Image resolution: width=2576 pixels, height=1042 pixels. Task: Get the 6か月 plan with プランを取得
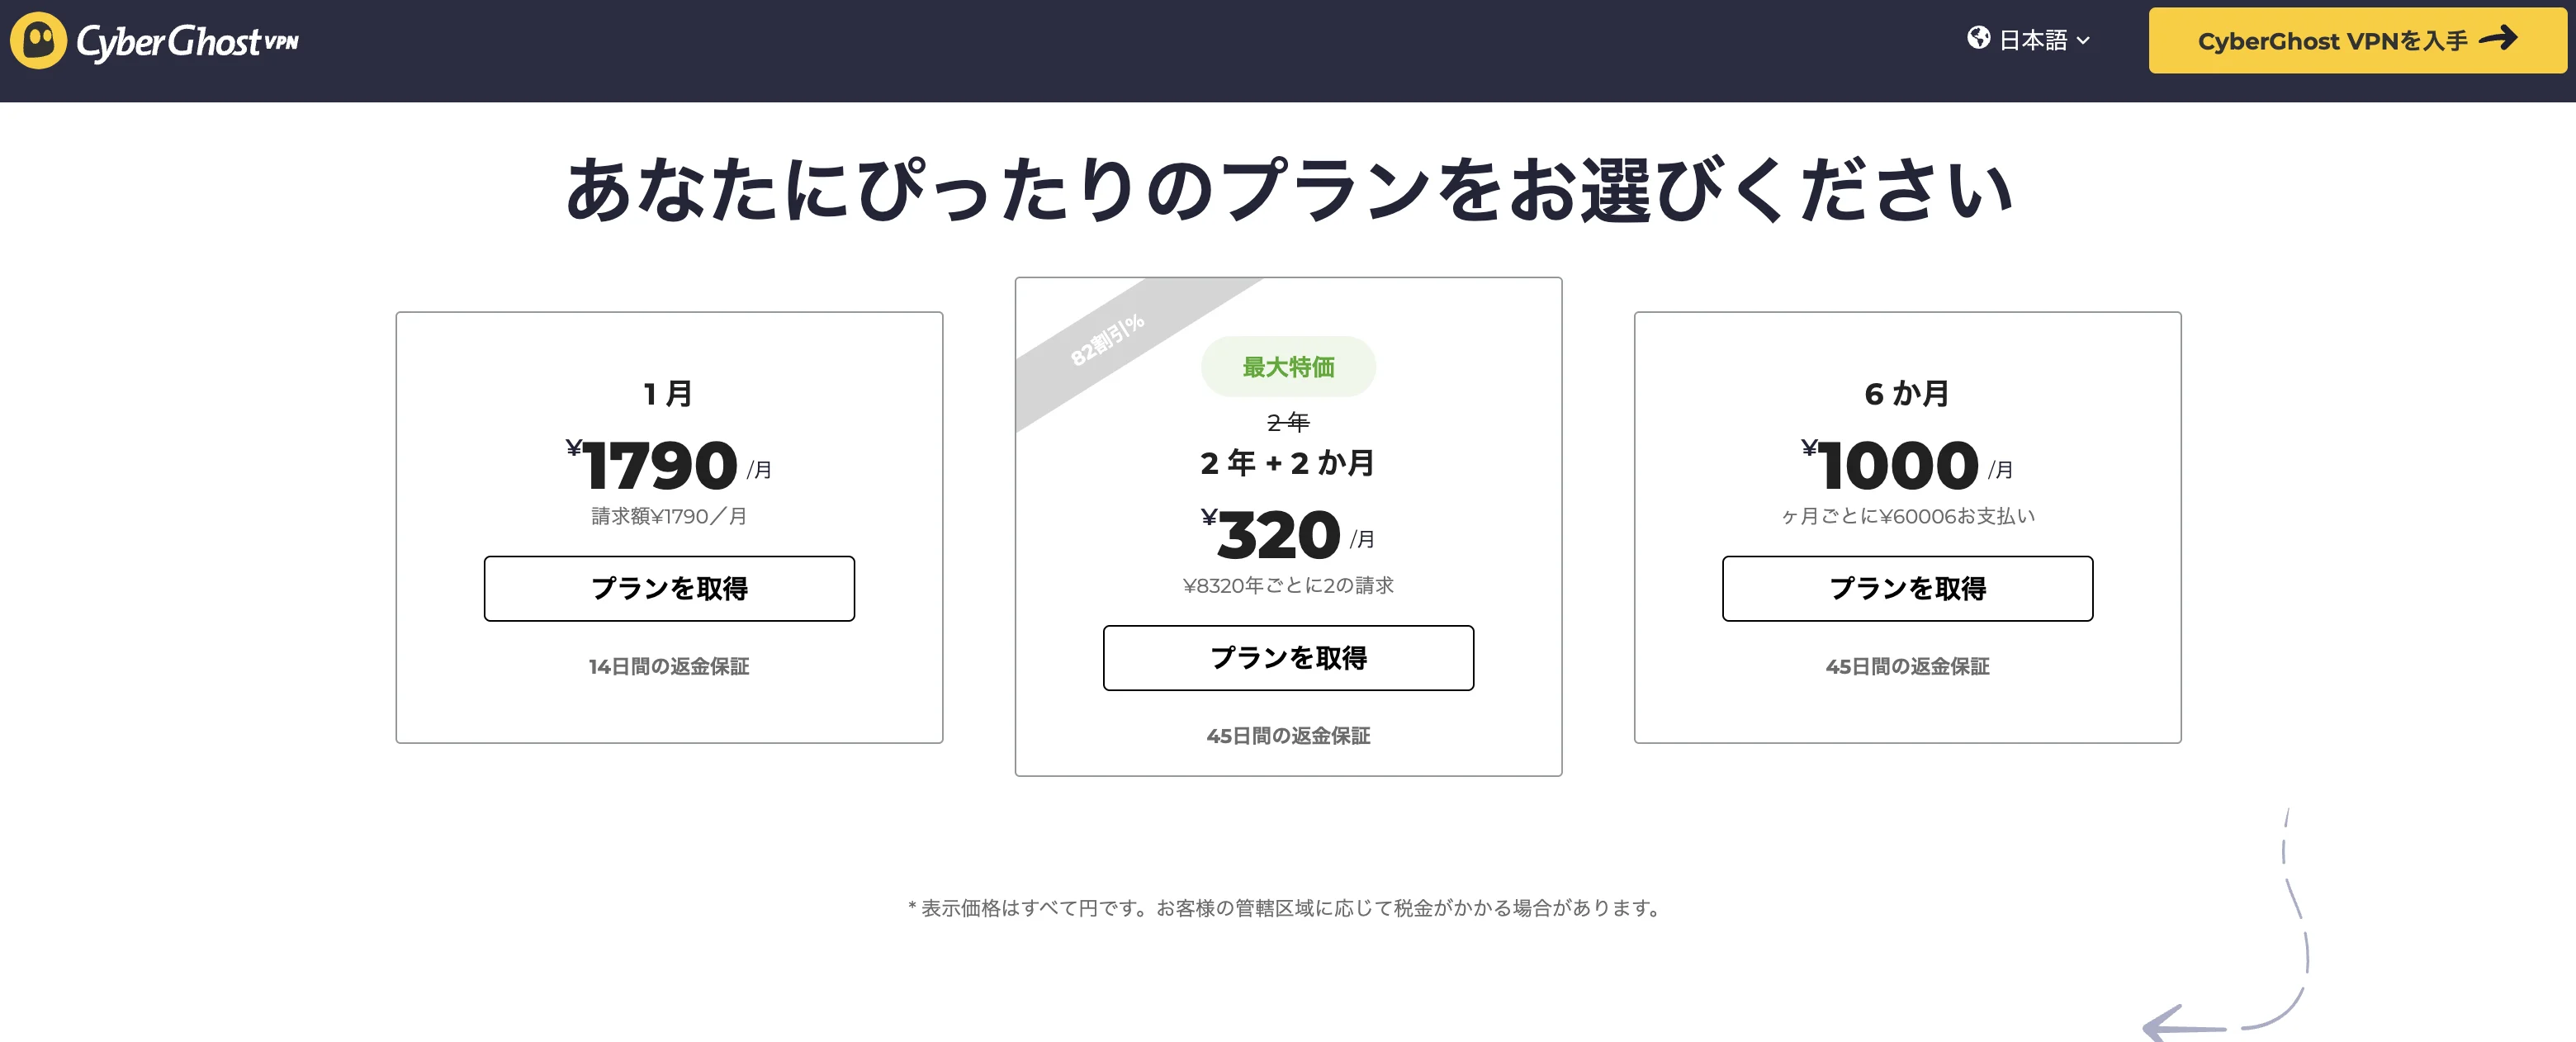click(1907, 588)
